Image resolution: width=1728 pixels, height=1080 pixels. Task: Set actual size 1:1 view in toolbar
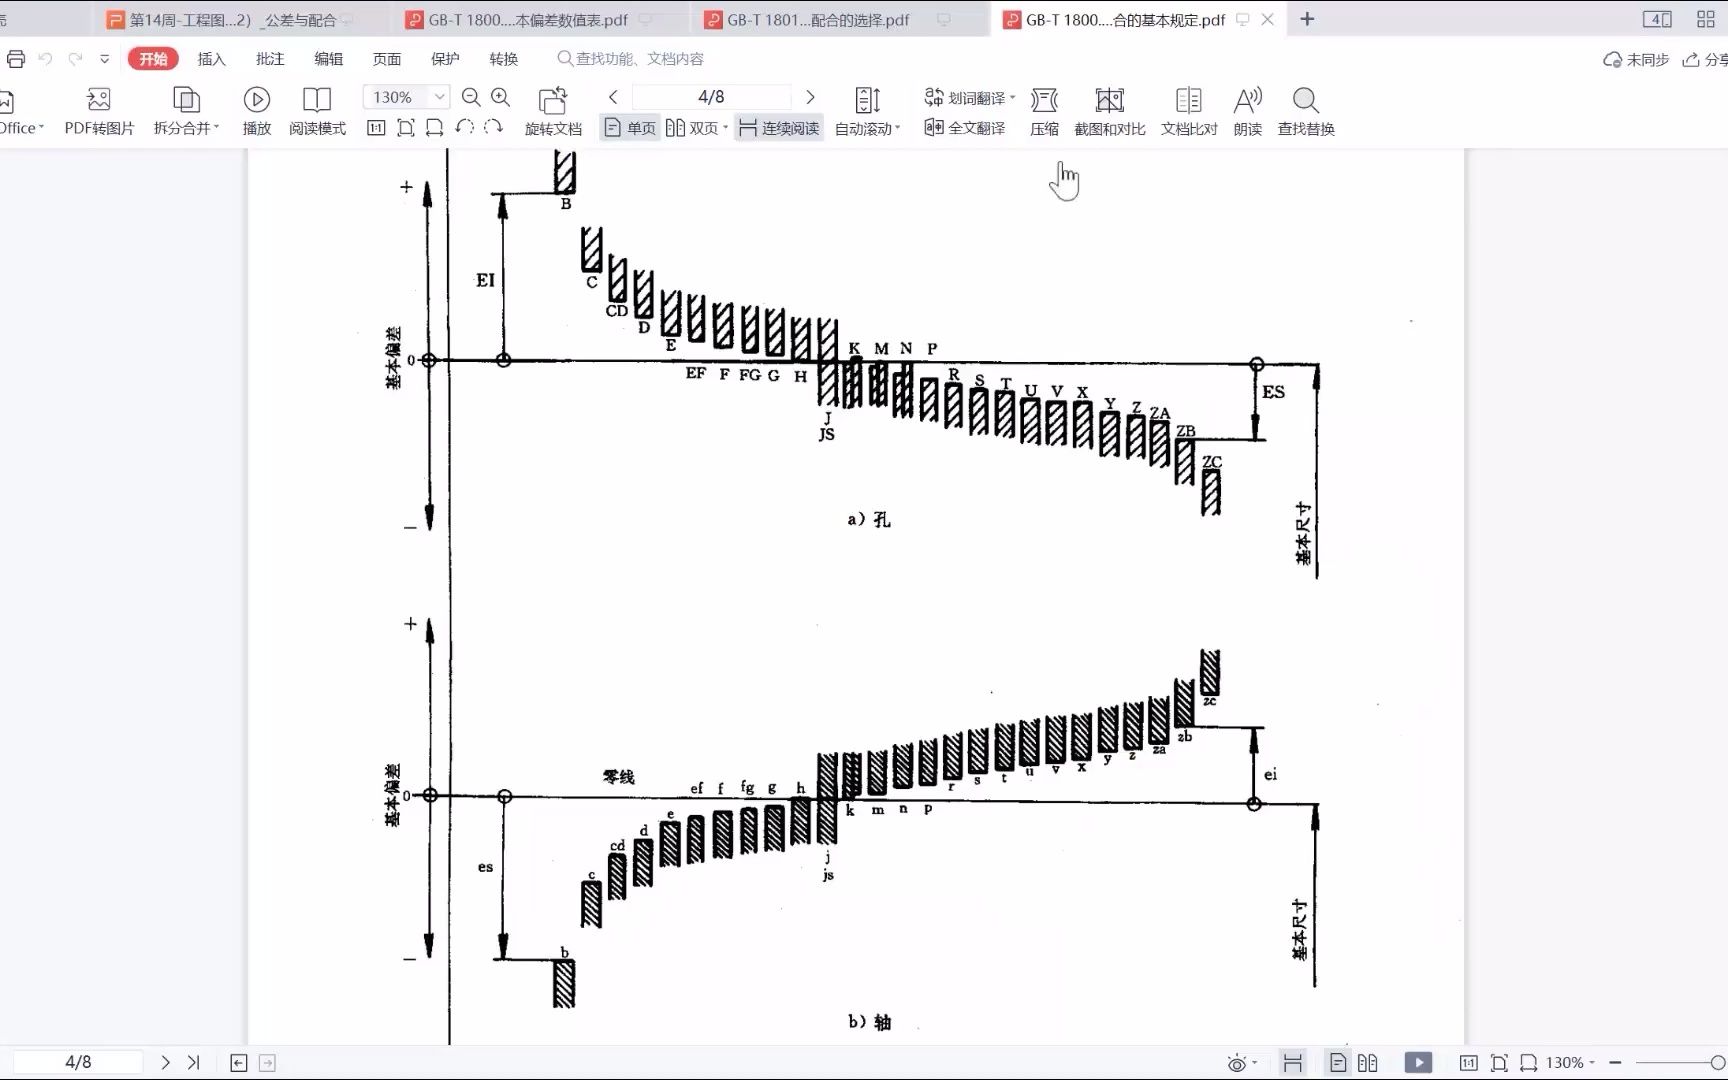(376, 127)
